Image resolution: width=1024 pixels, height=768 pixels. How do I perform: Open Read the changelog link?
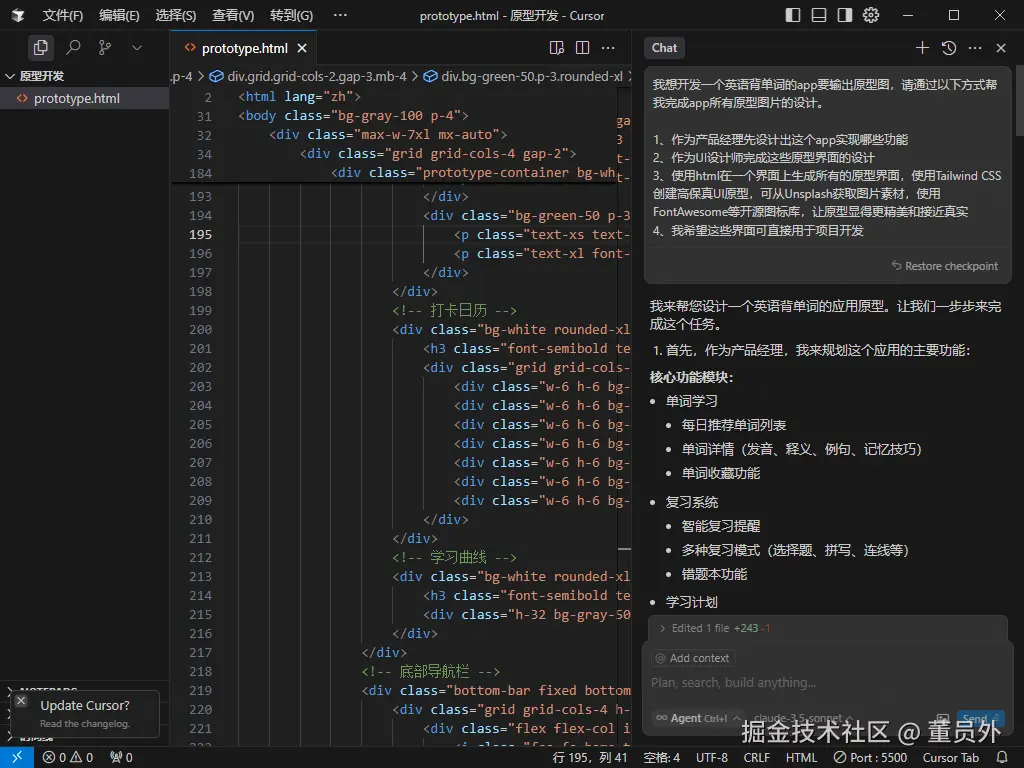click(x=85, y=724)
